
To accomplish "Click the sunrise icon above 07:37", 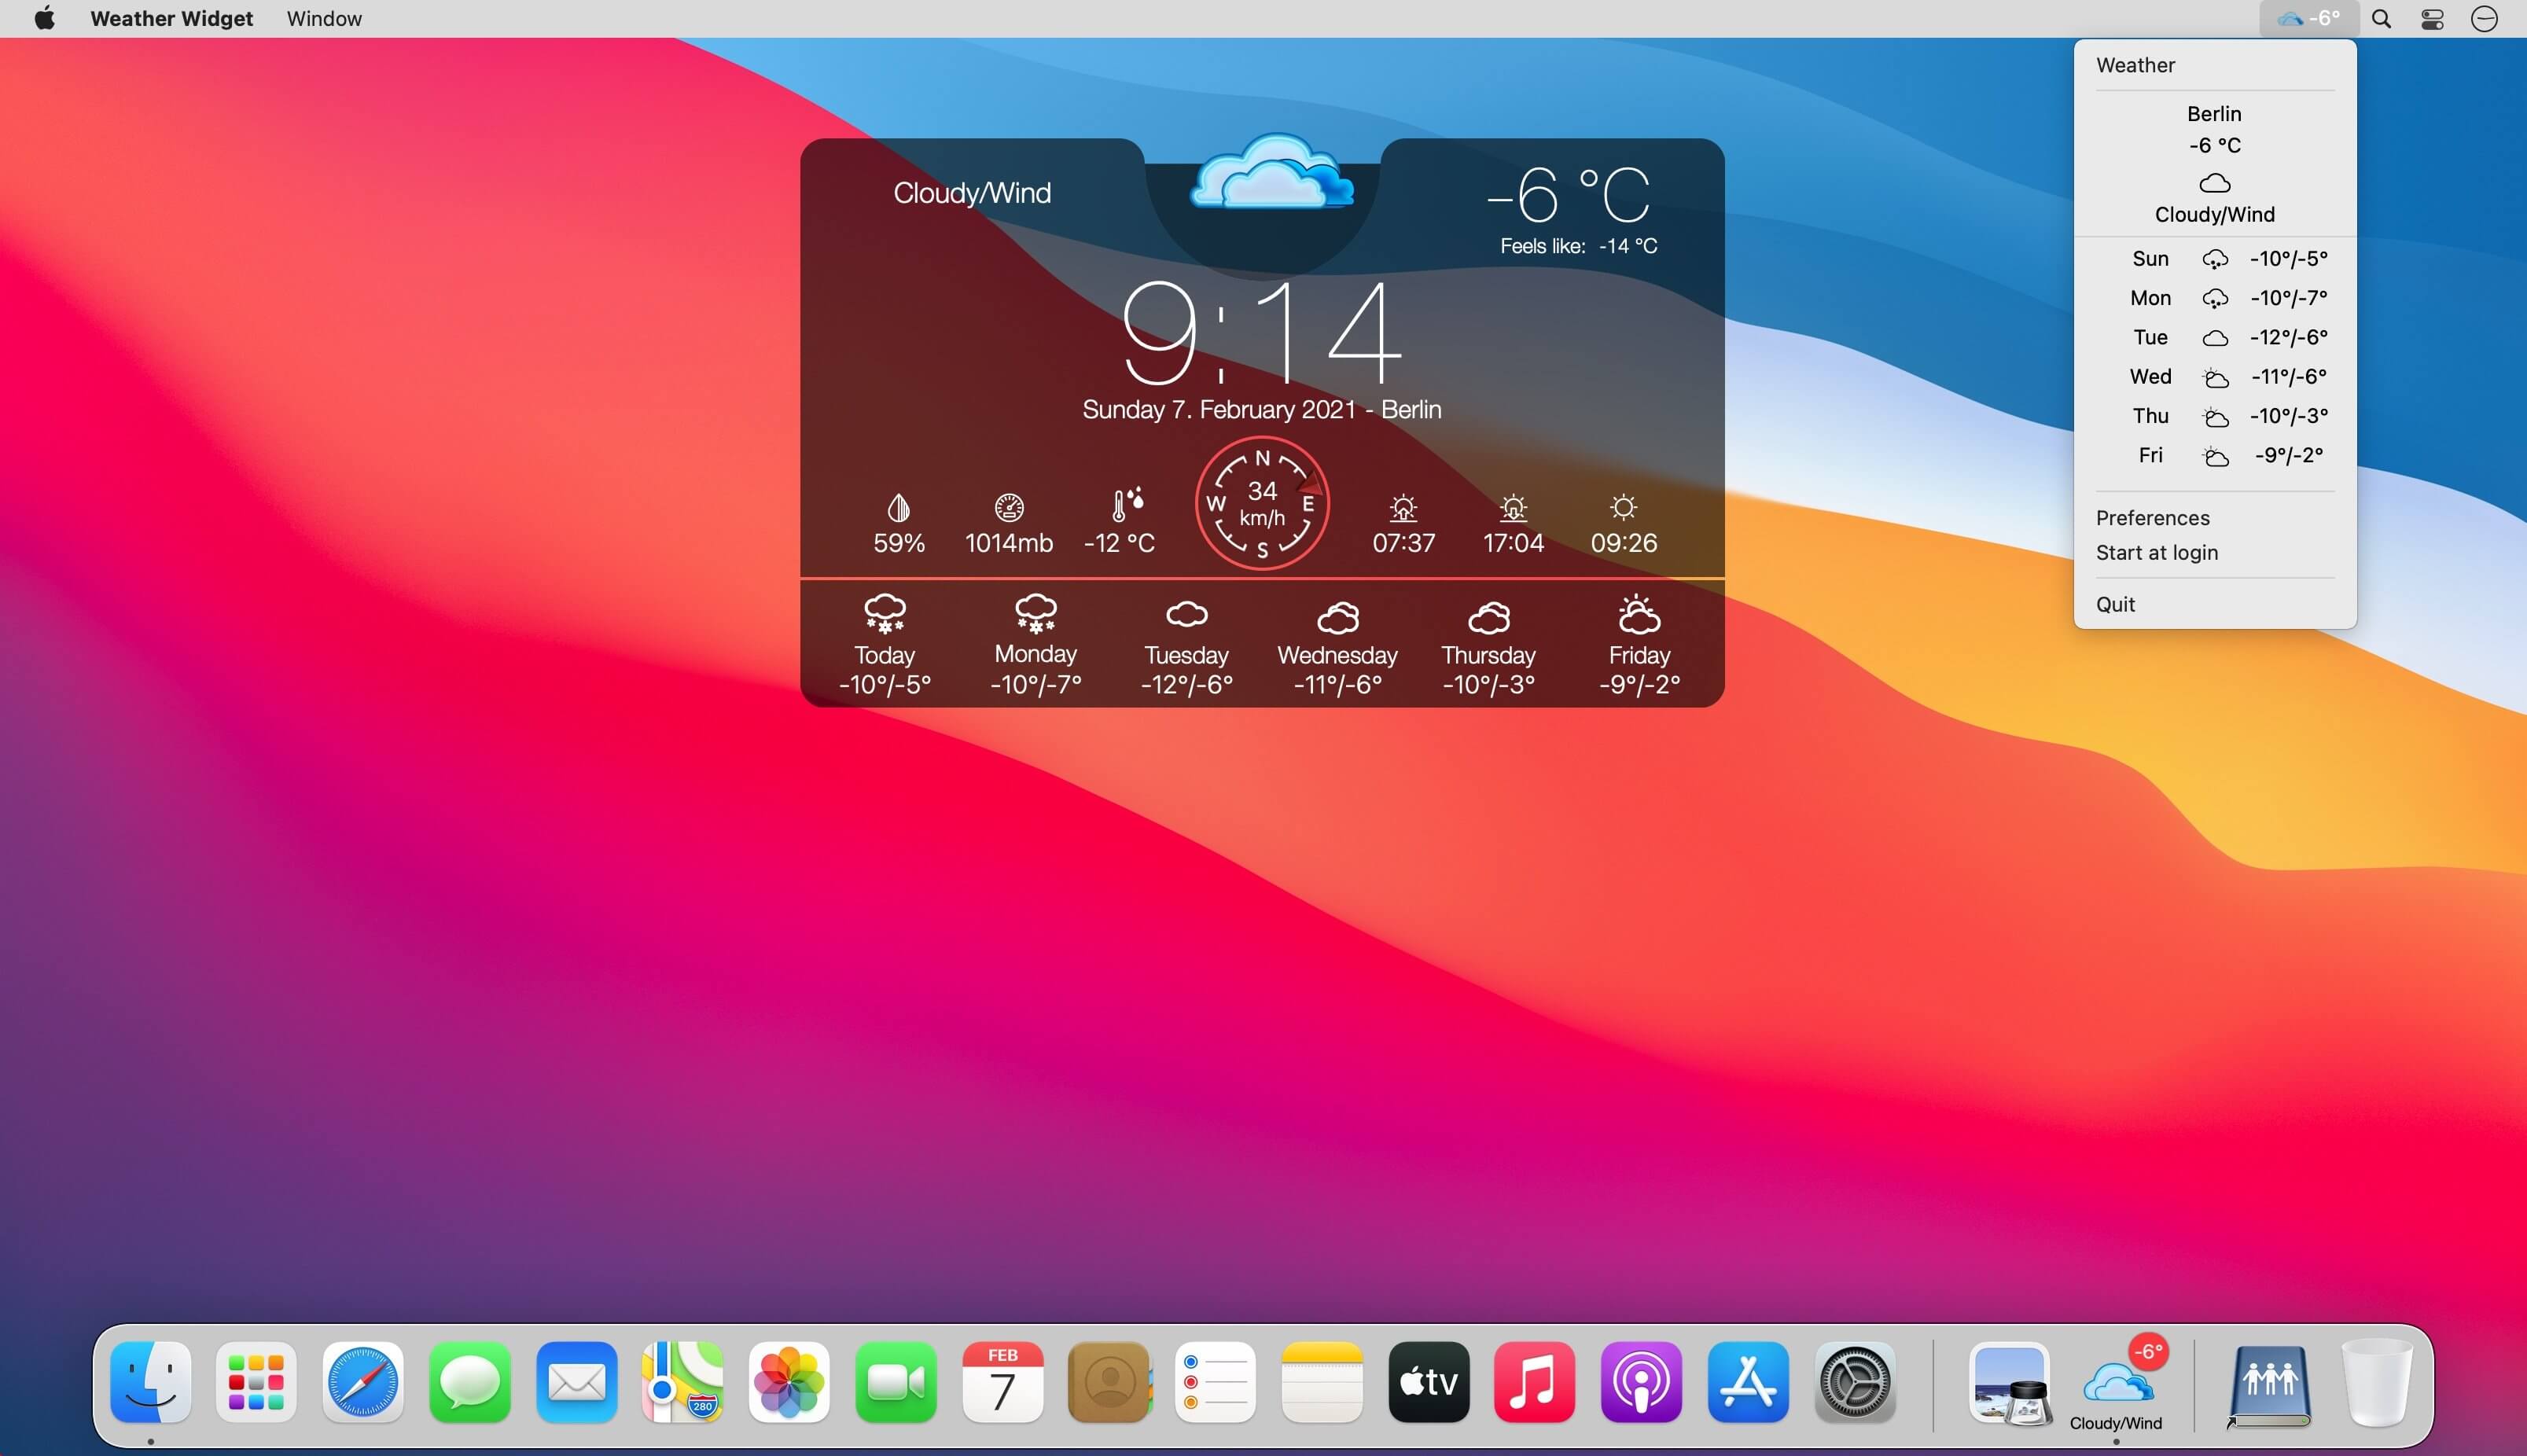I will [x=1403, y=508].
